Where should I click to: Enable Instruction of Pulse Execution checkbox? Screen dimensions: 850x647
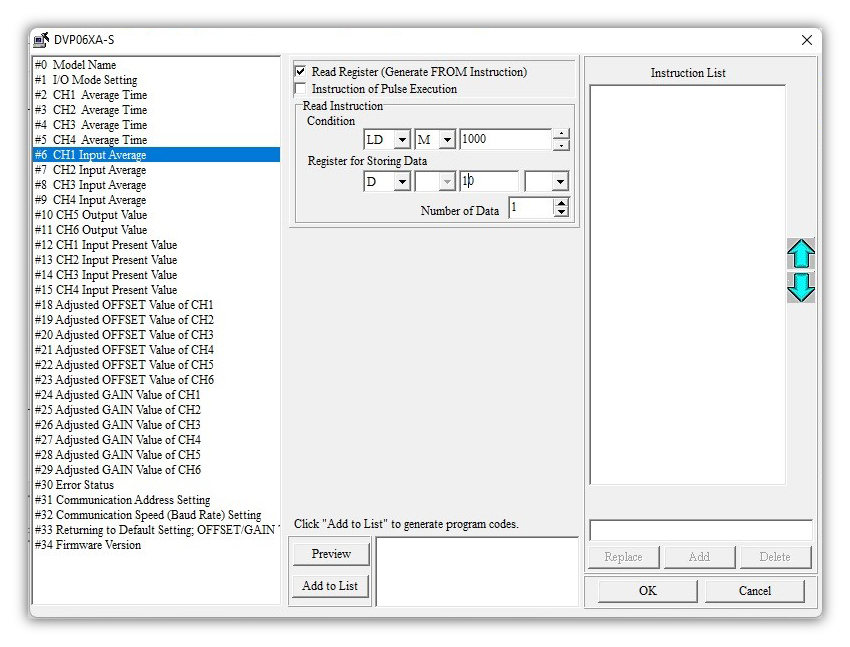click(301, 89)
